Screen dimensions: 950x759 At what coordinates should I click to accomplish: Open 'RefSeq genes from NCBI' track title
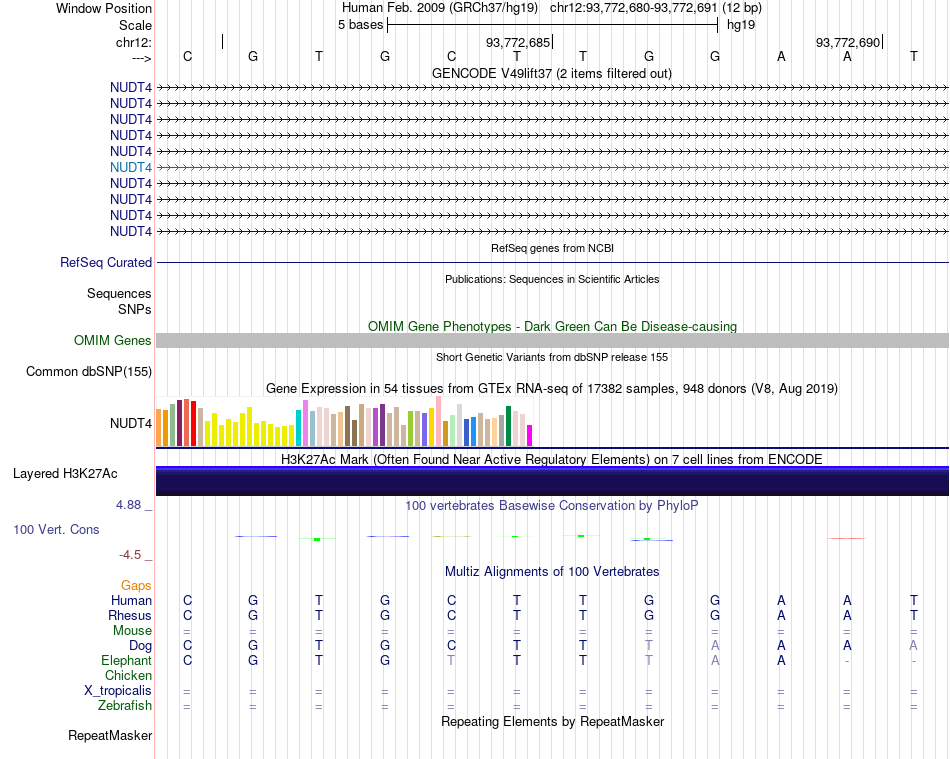tap(552, 248)
